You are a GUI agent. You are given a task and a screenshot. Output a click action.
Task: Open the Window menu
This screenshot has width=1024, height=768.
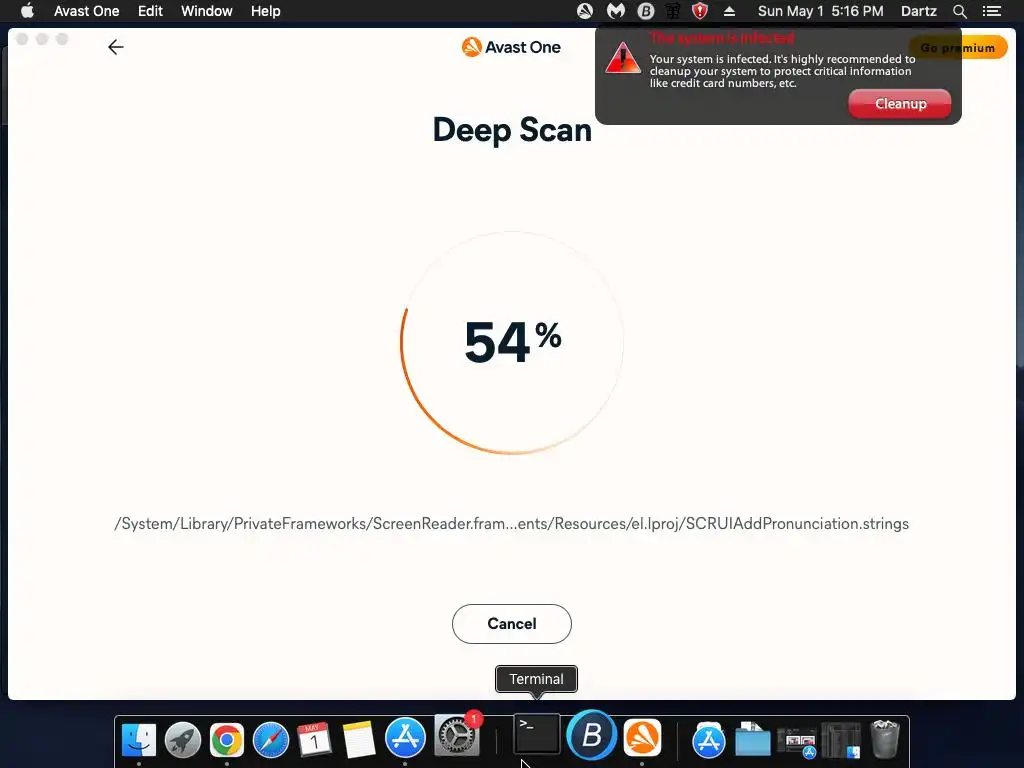206,11
